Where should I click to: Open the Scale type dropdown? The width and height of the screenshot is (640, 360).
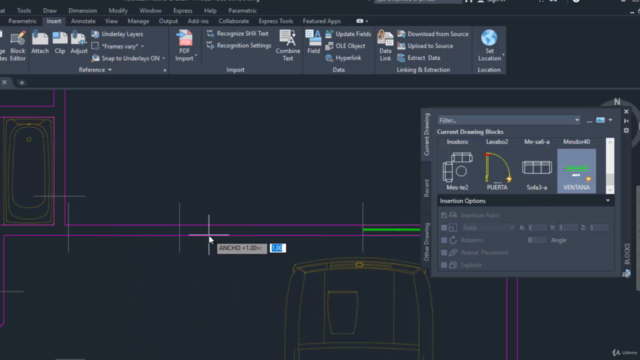[x=488, y=228]
